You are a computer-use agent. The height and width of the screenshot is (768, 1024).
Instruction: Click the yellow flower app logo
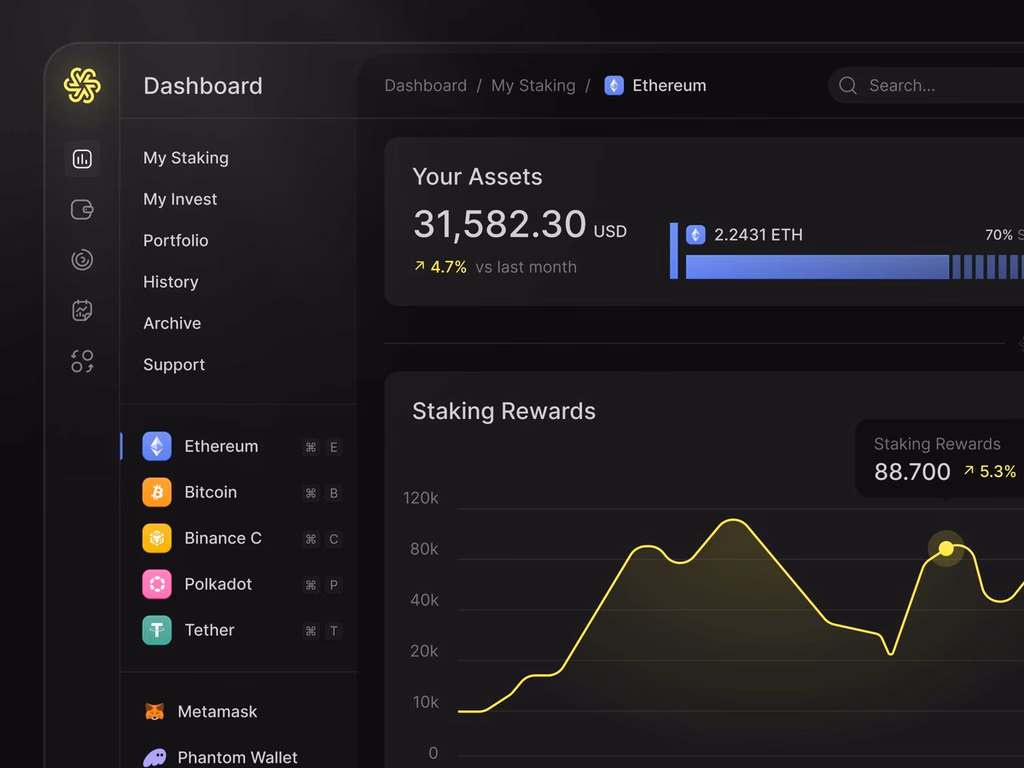(x=82, y=86)
